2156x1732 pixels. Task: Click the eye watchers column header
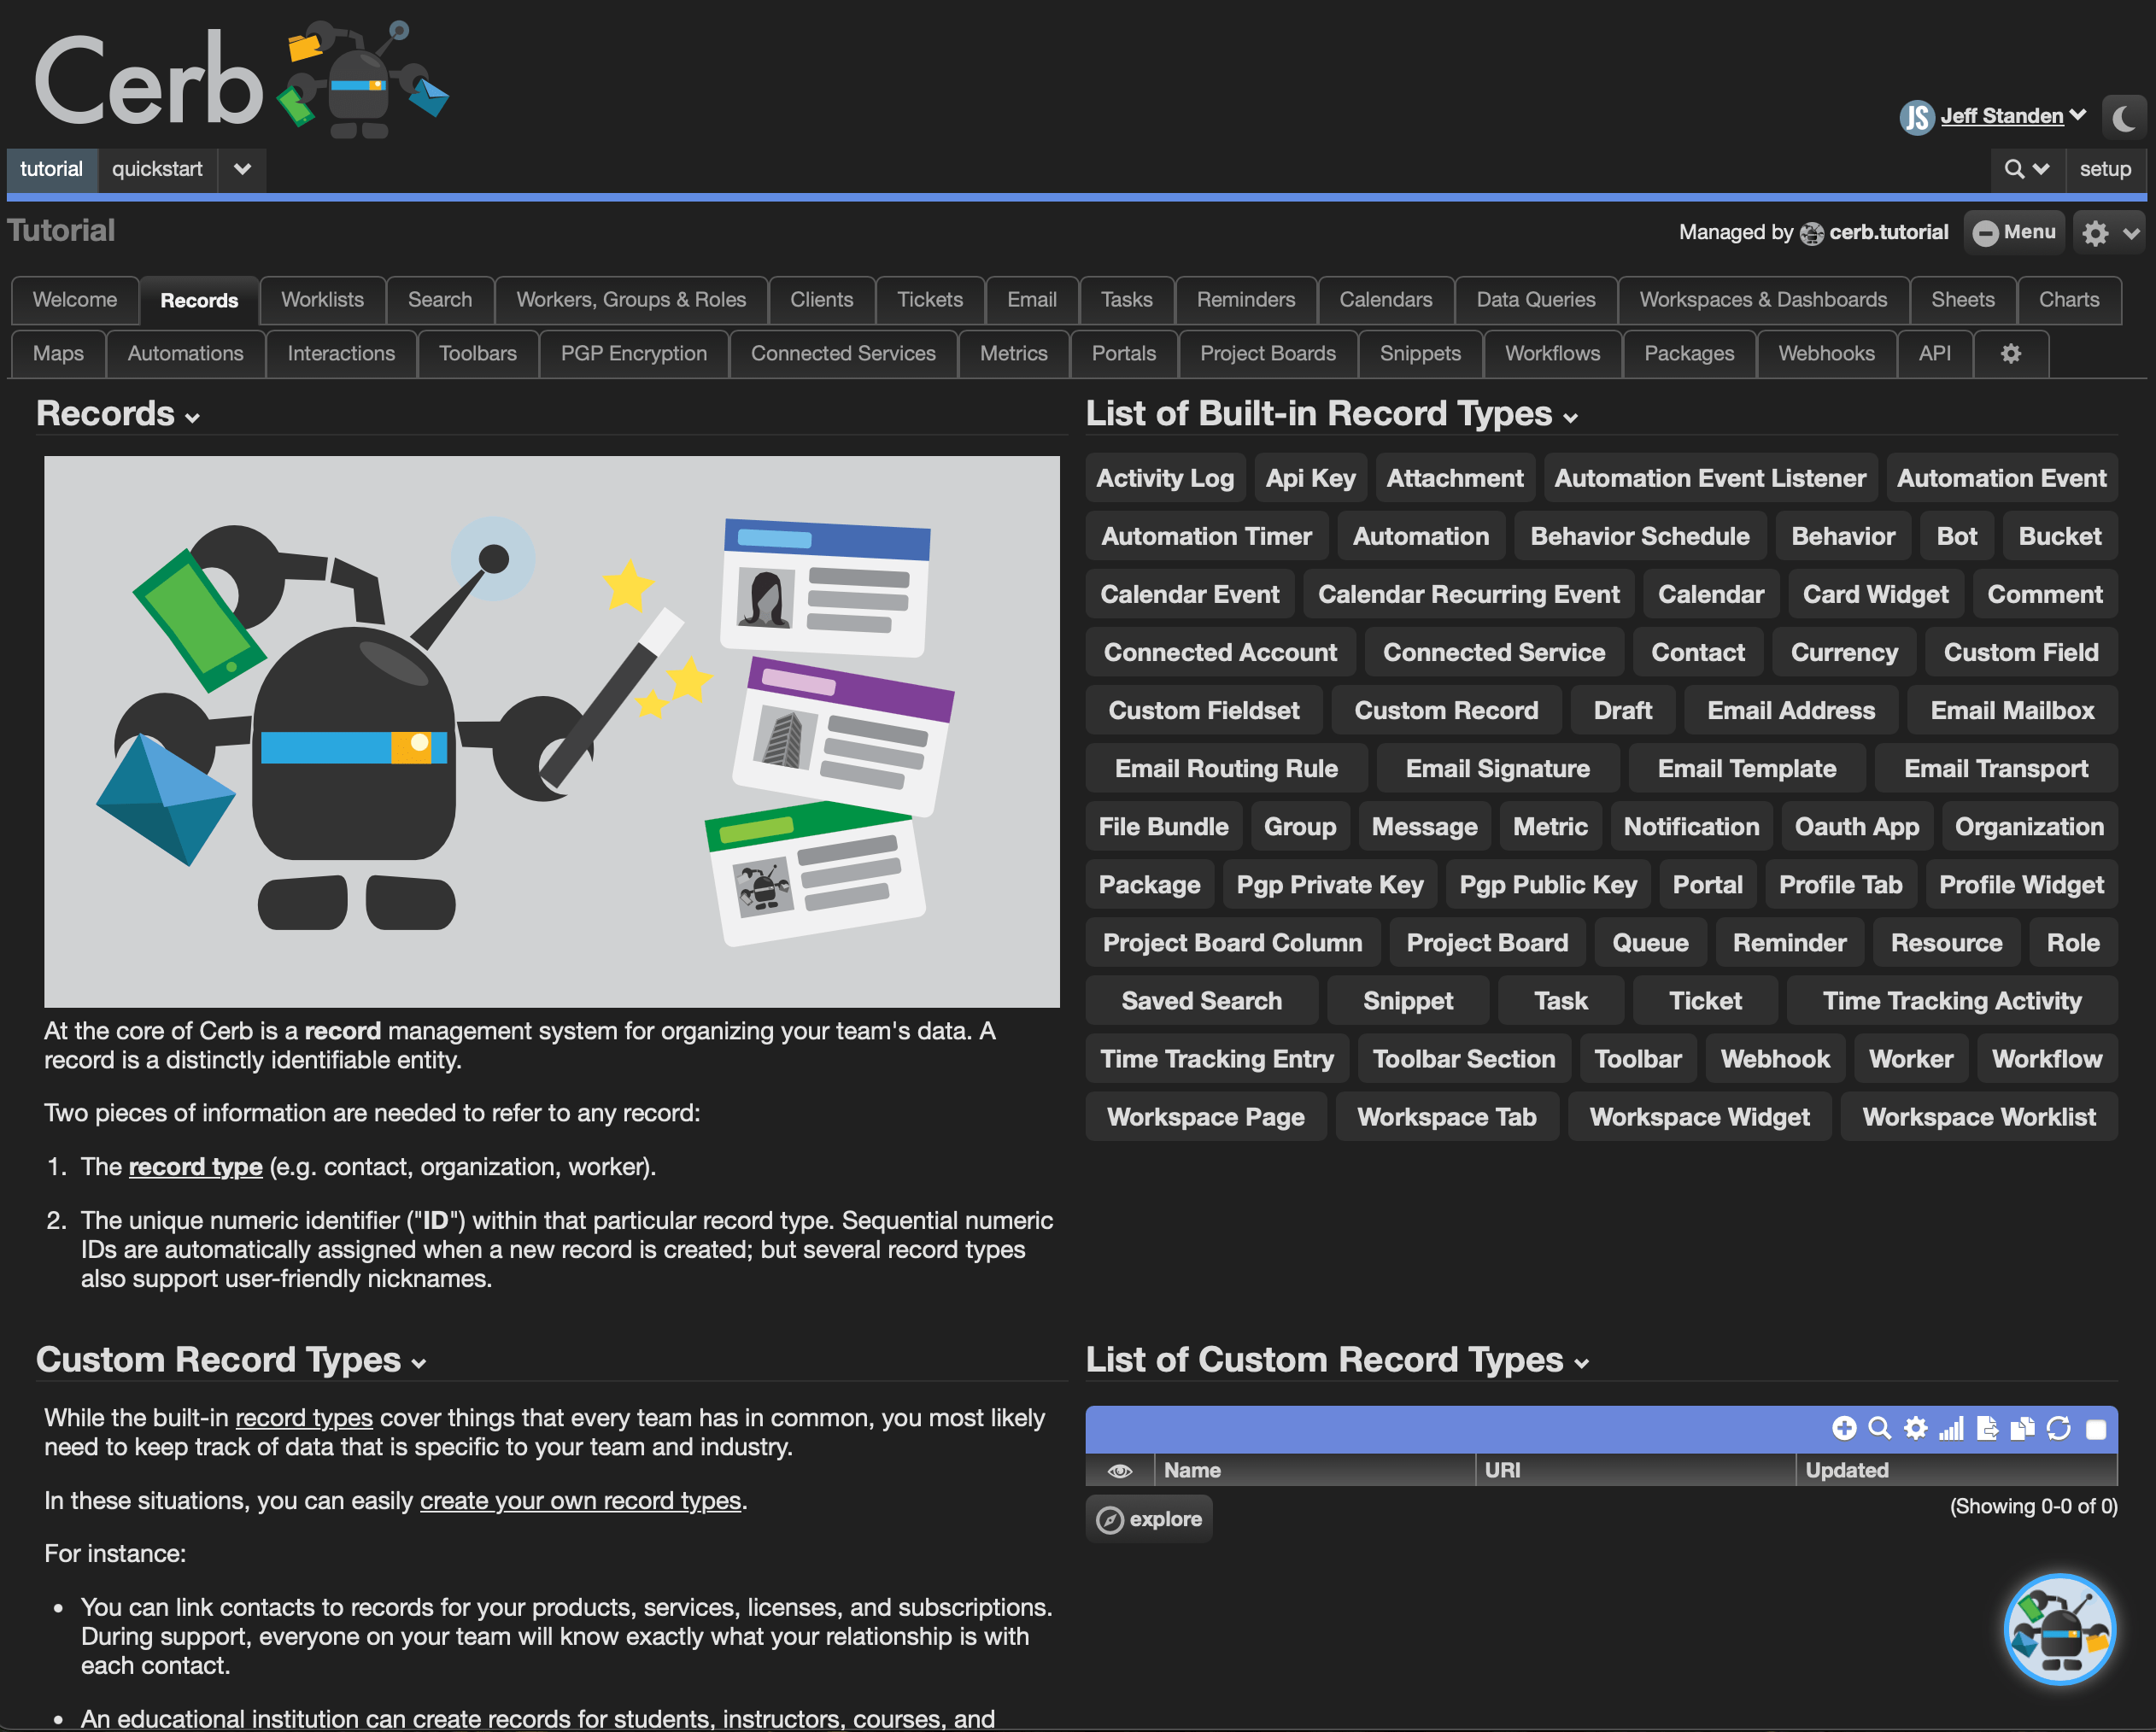[1120, 1470]
